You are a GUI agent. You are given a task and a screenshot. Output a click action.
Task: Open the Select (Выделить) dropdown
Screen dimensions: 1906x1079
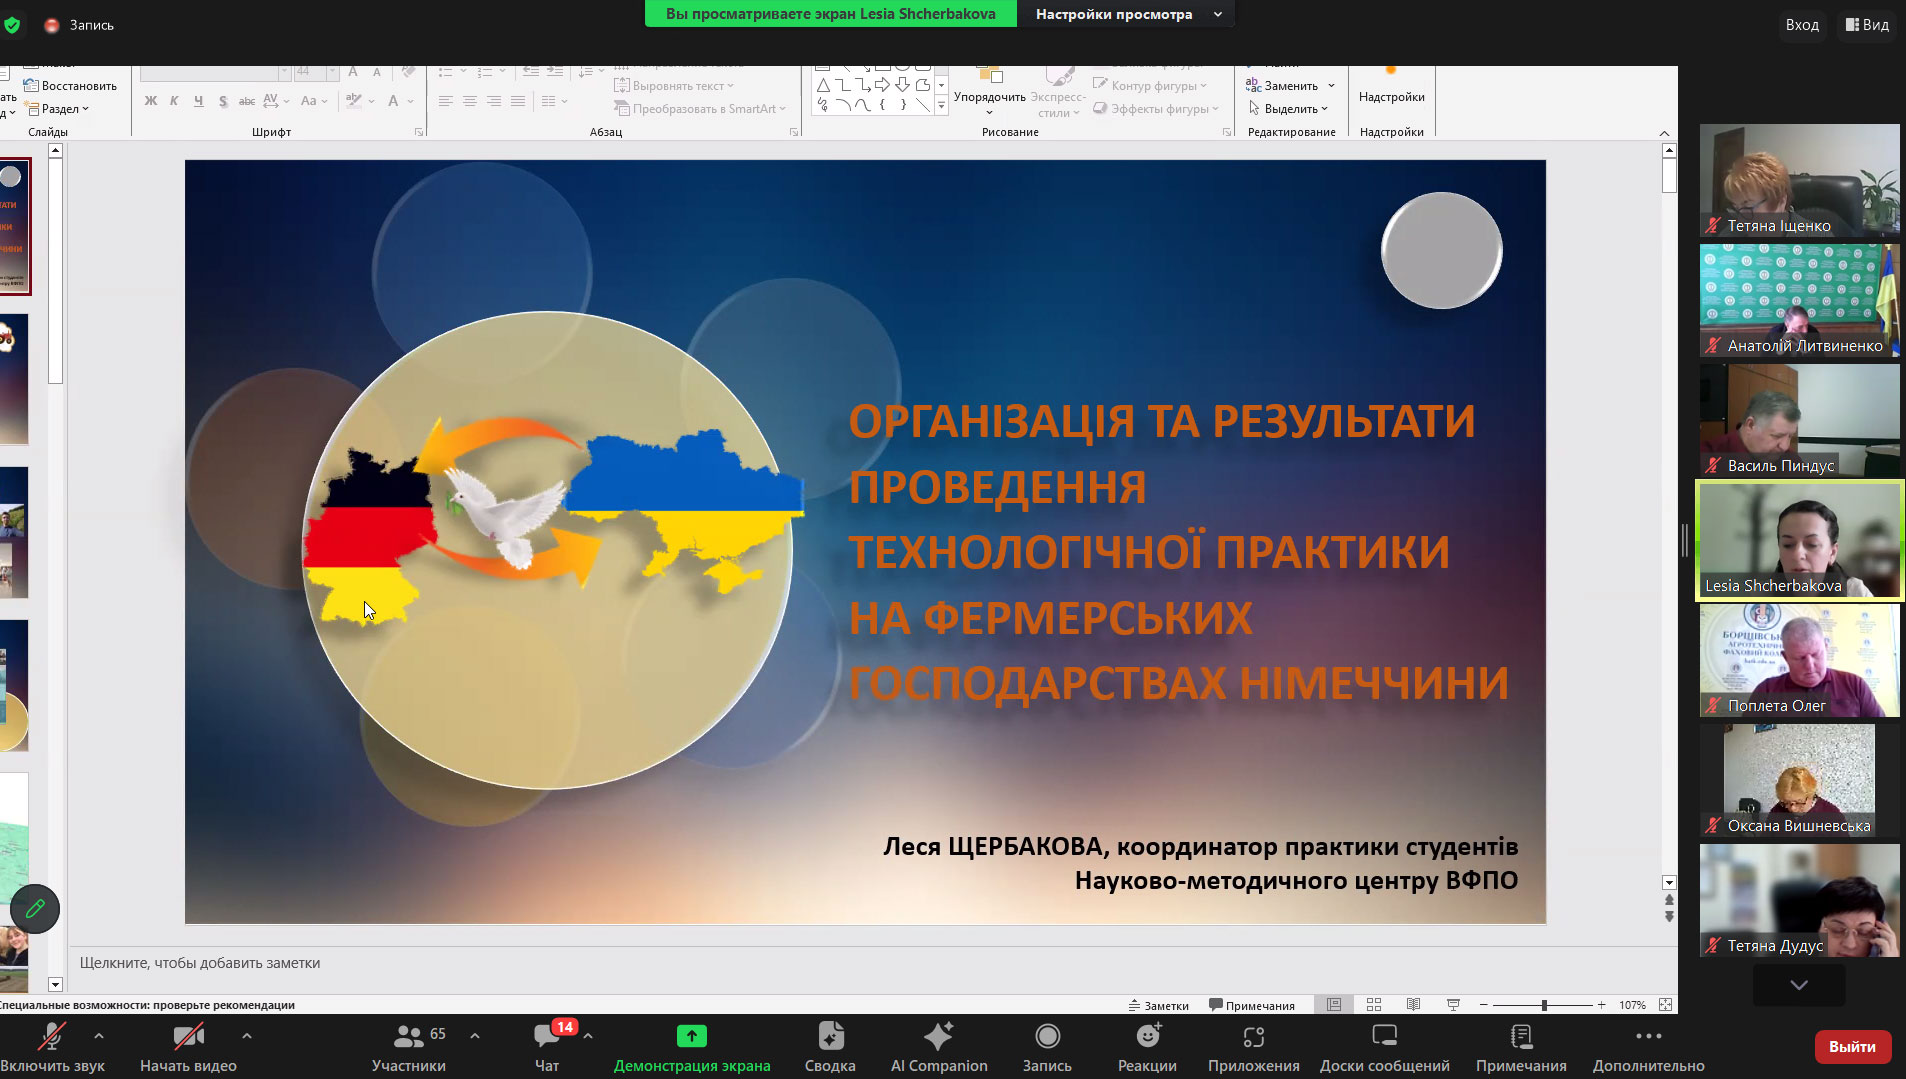coord(1288,109)
